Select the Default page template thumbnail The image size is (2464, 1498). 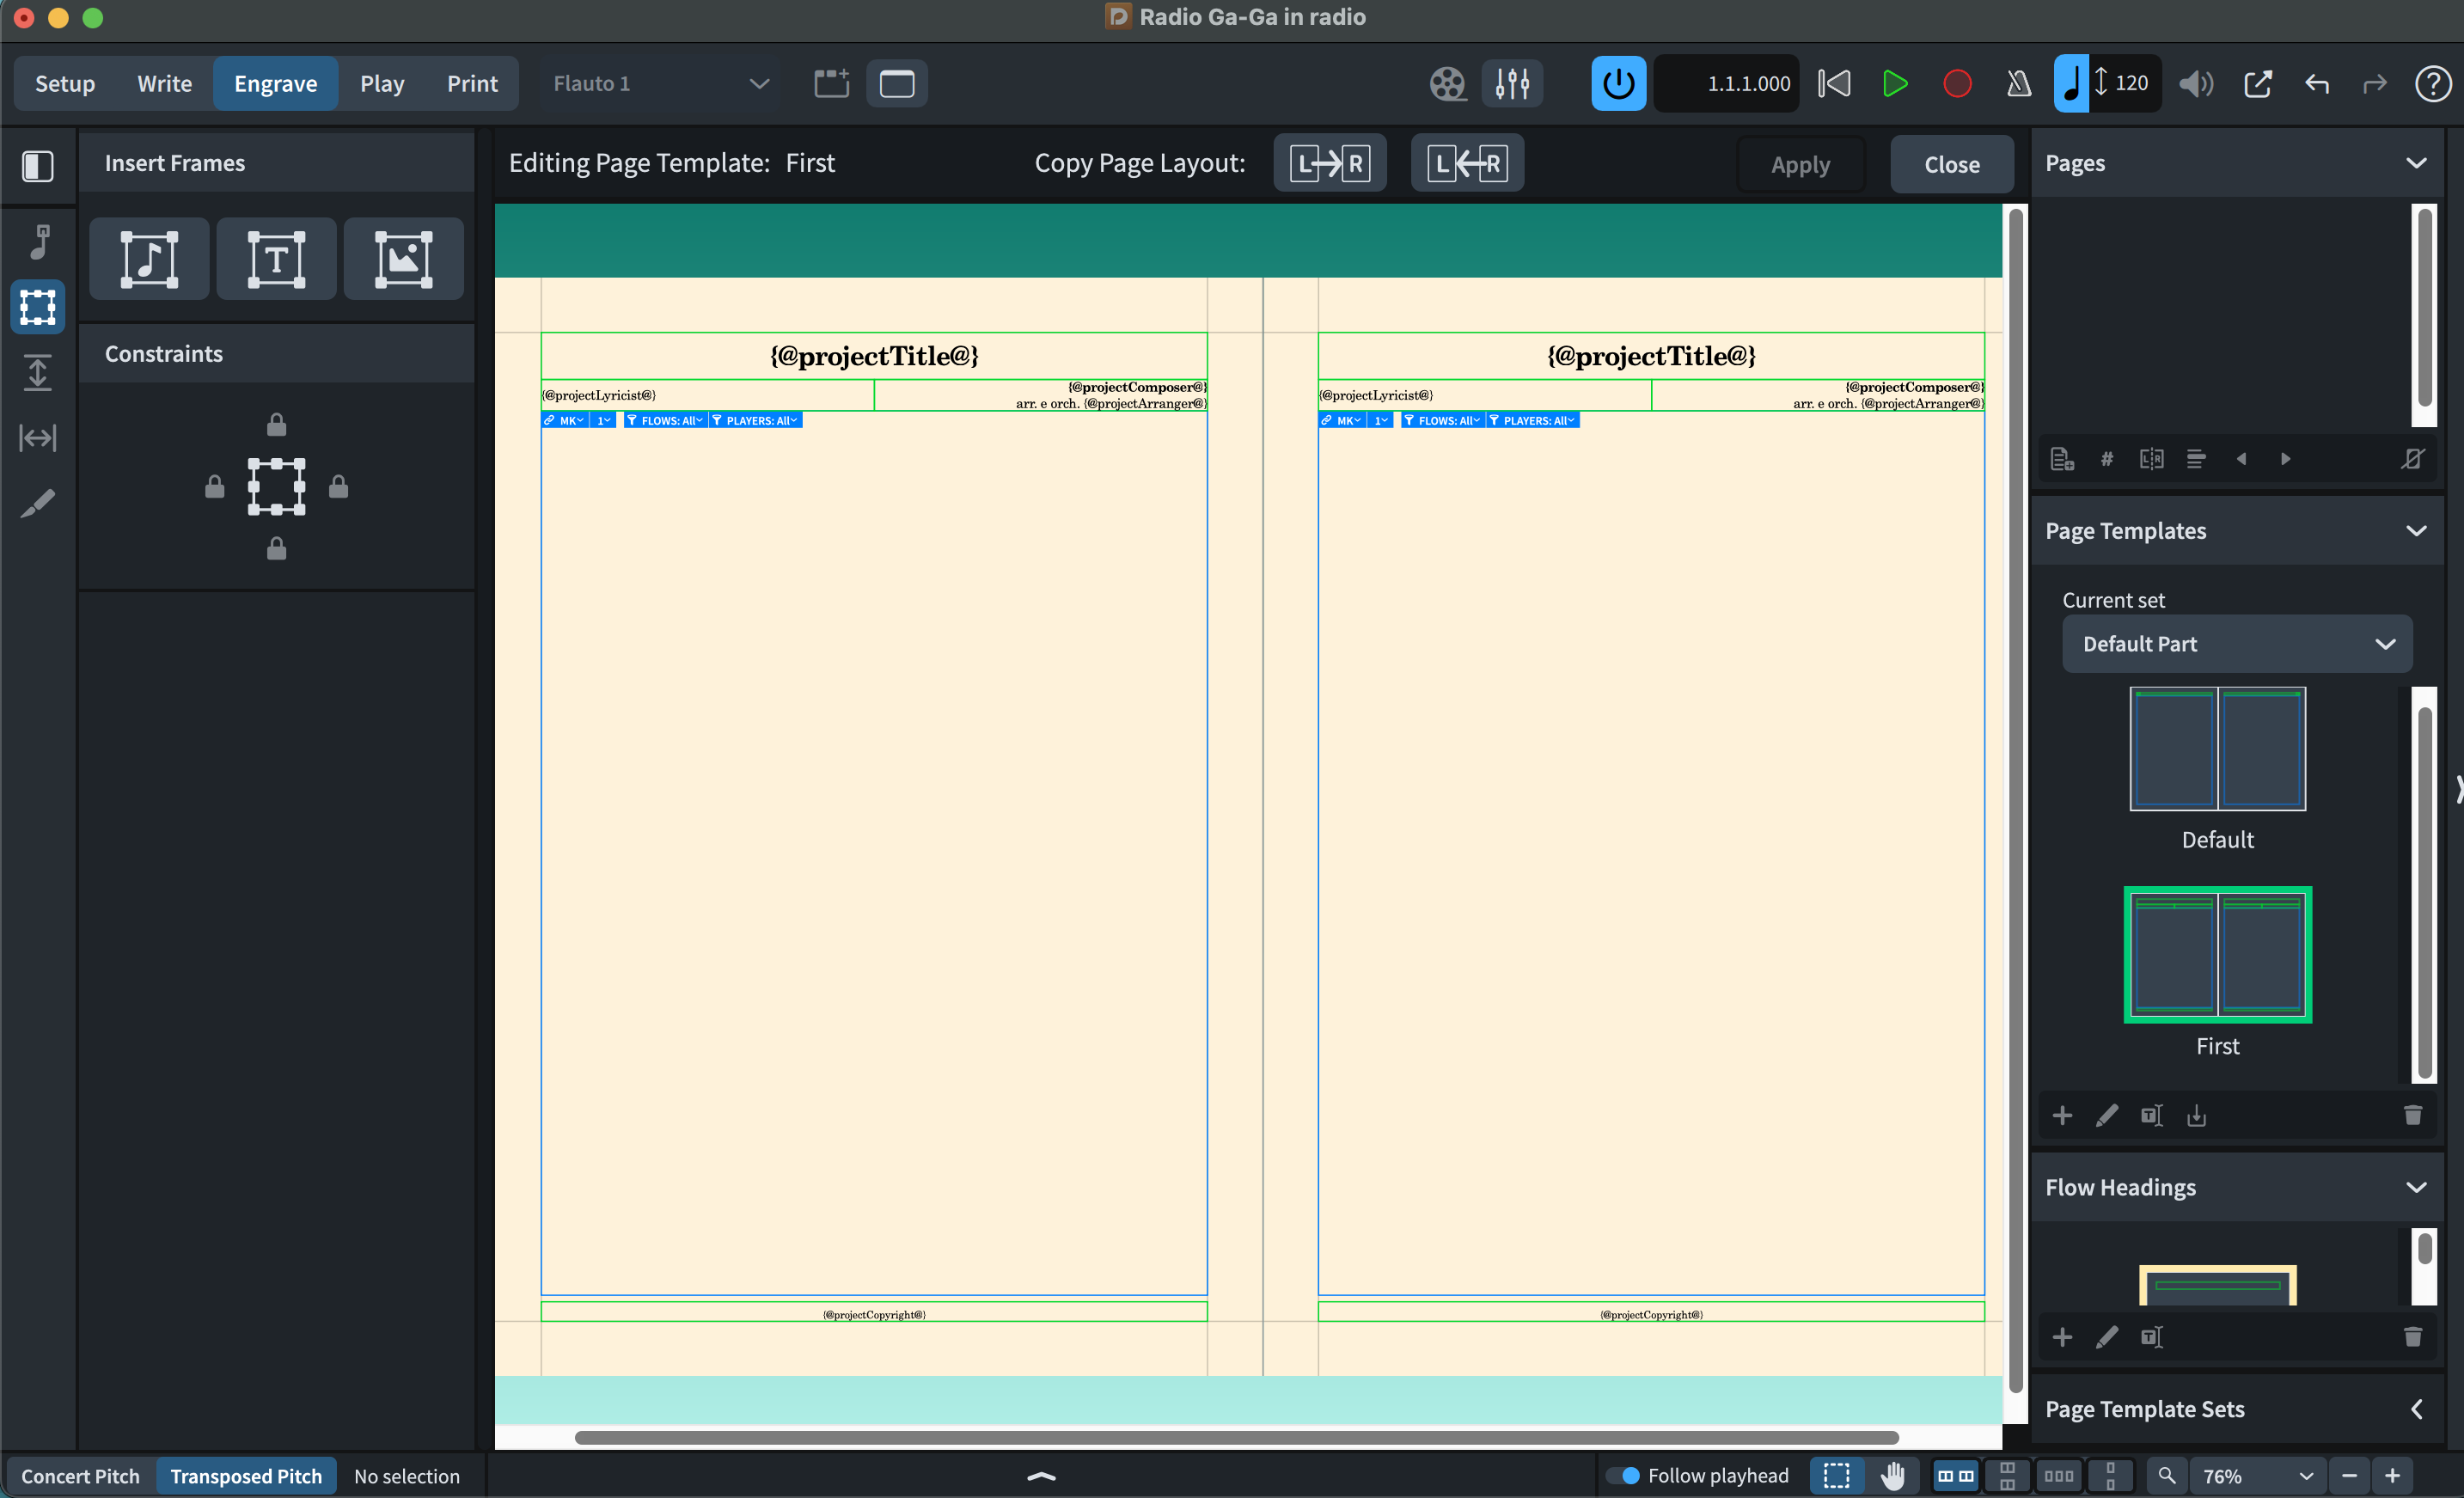tap(2217, 749)
